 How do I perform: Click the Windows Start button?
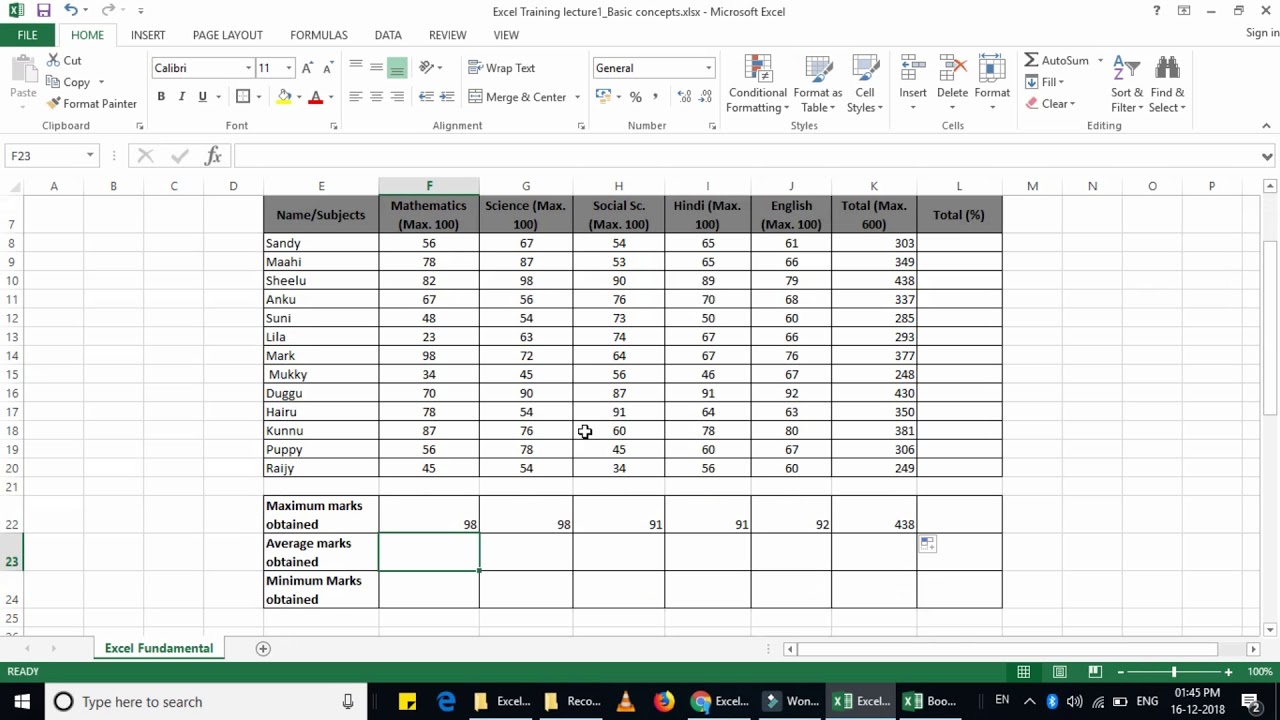[x=22, y=702]
